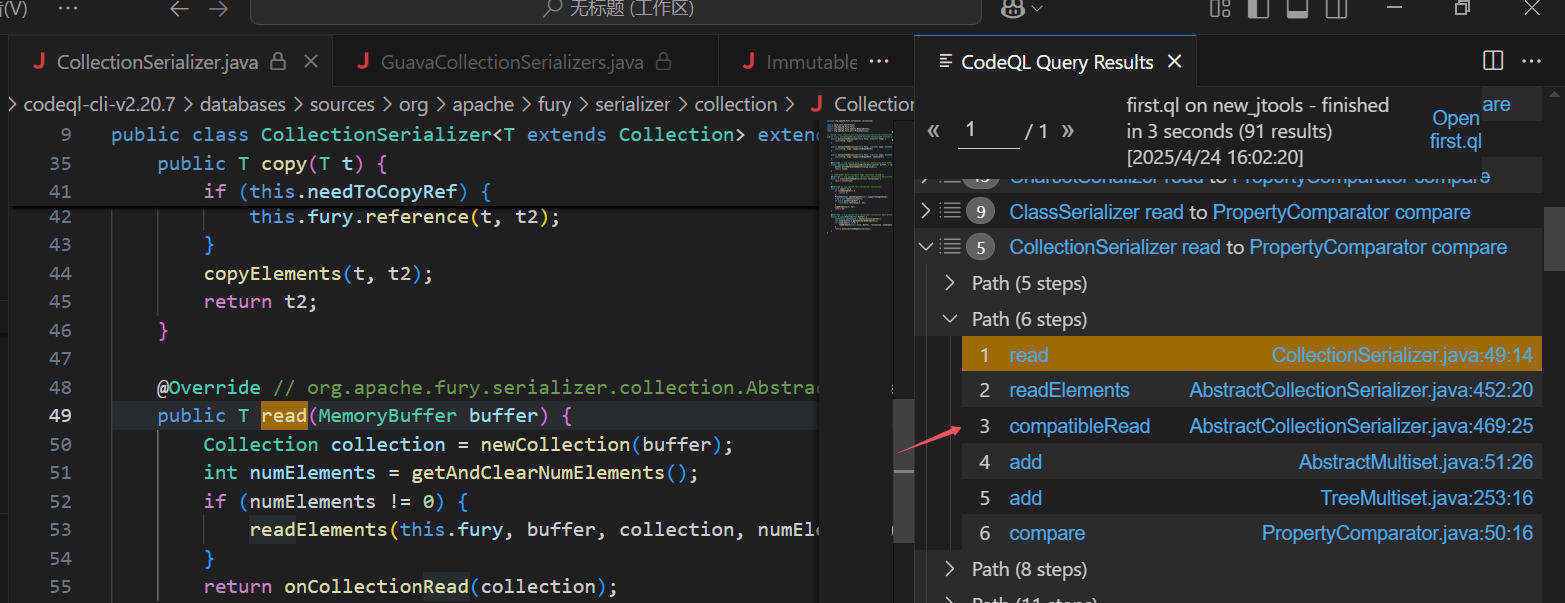Viewport: 1565px width, 603px height.
Task: Open AbstractCollectionSerializer.java:469:25 location
Action: point(1361,426)
